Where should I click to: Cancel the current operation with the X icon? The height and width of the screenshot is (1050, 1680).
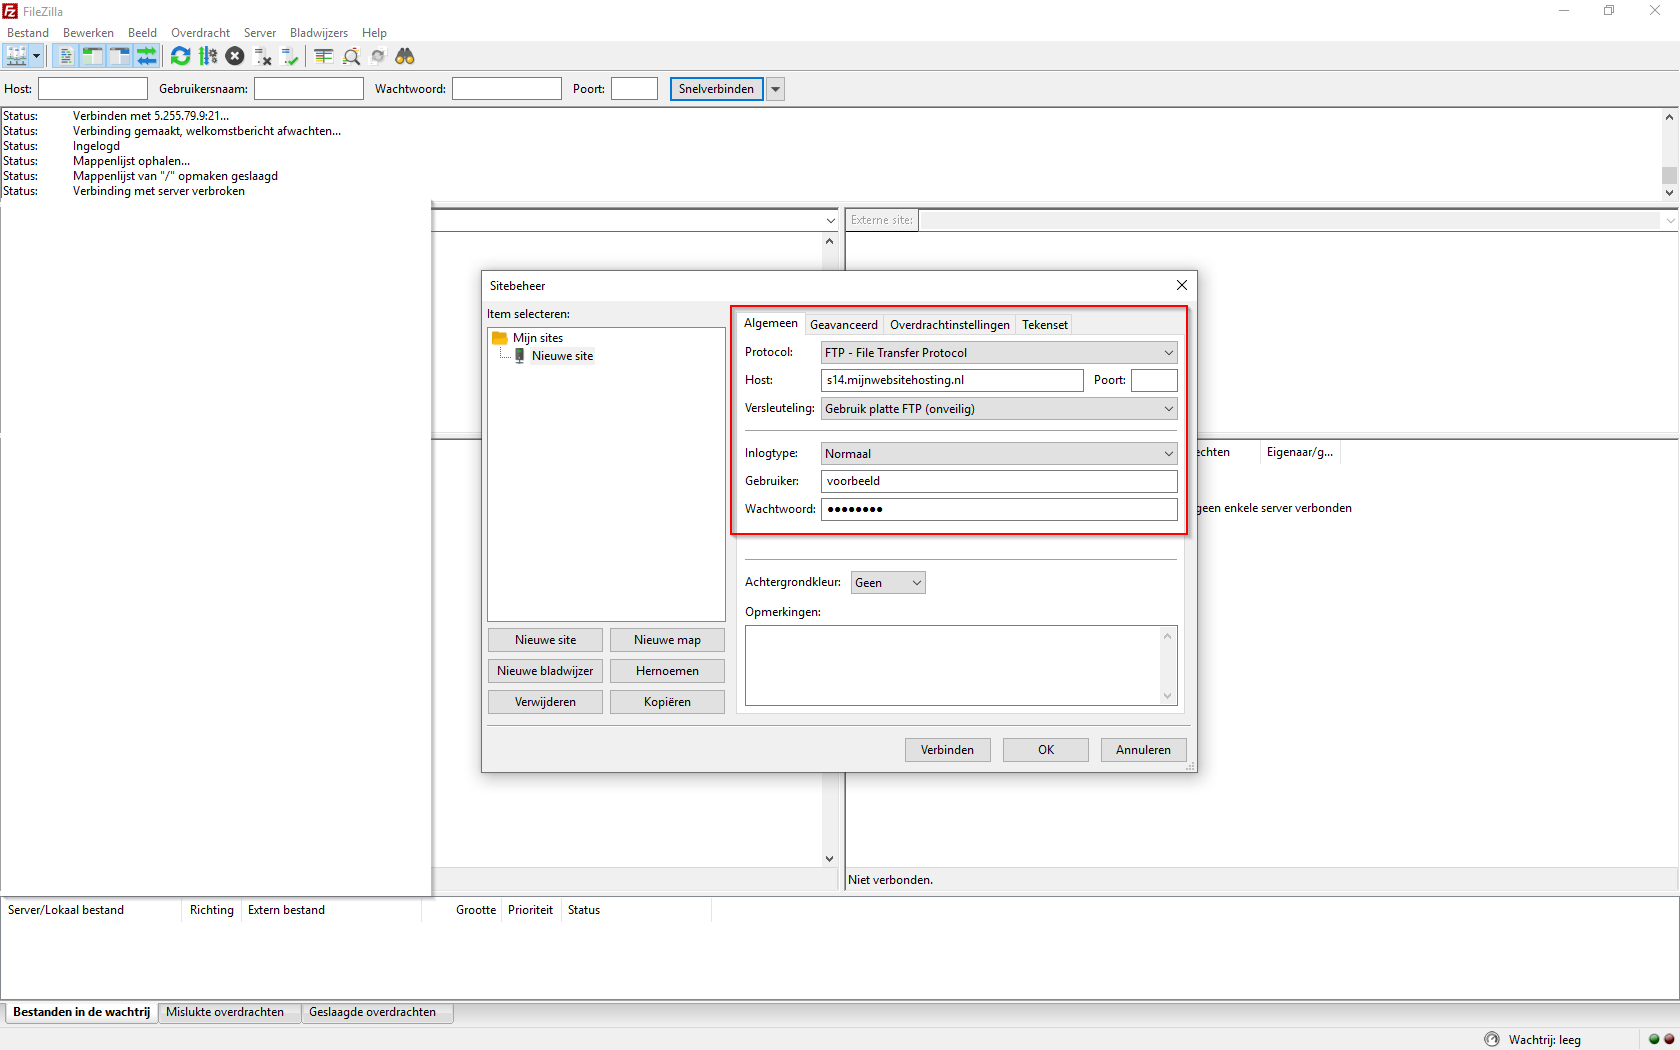pos(235,56)
